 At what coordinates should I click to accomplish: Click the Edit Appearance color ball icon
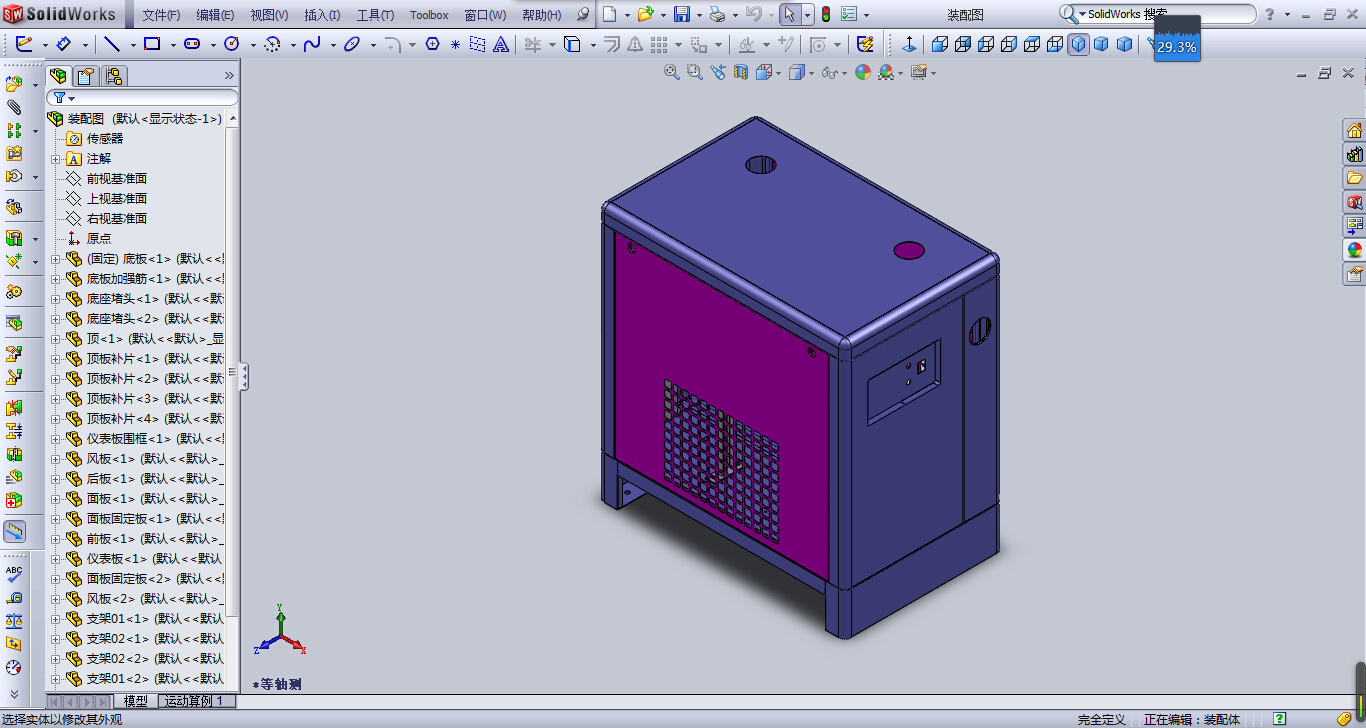click(862, 72)
